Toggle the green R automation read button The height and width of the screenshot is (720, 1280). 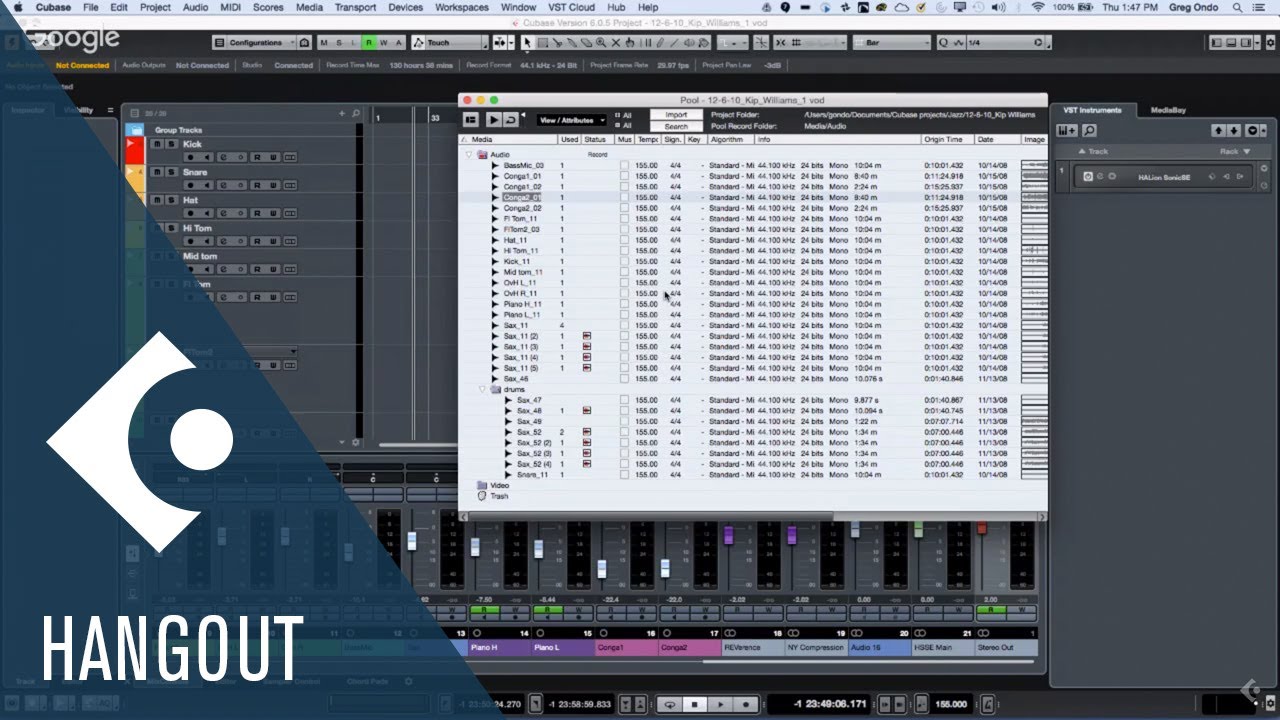(x=369, y=43)
